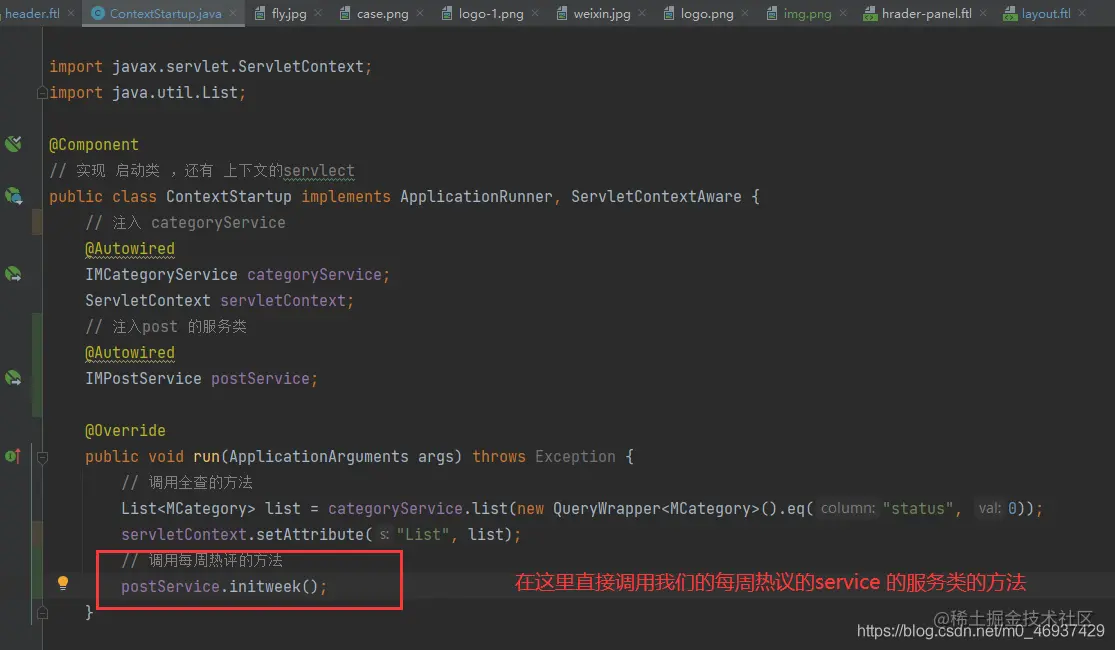Click the ApplicationArguments parameter type

click(319, 457)
